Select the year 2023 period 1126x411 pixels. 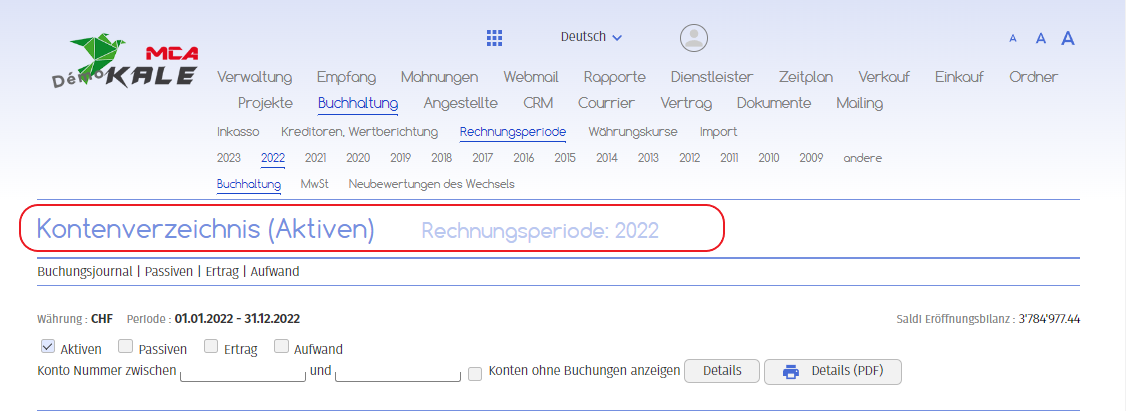pos(228,158)
